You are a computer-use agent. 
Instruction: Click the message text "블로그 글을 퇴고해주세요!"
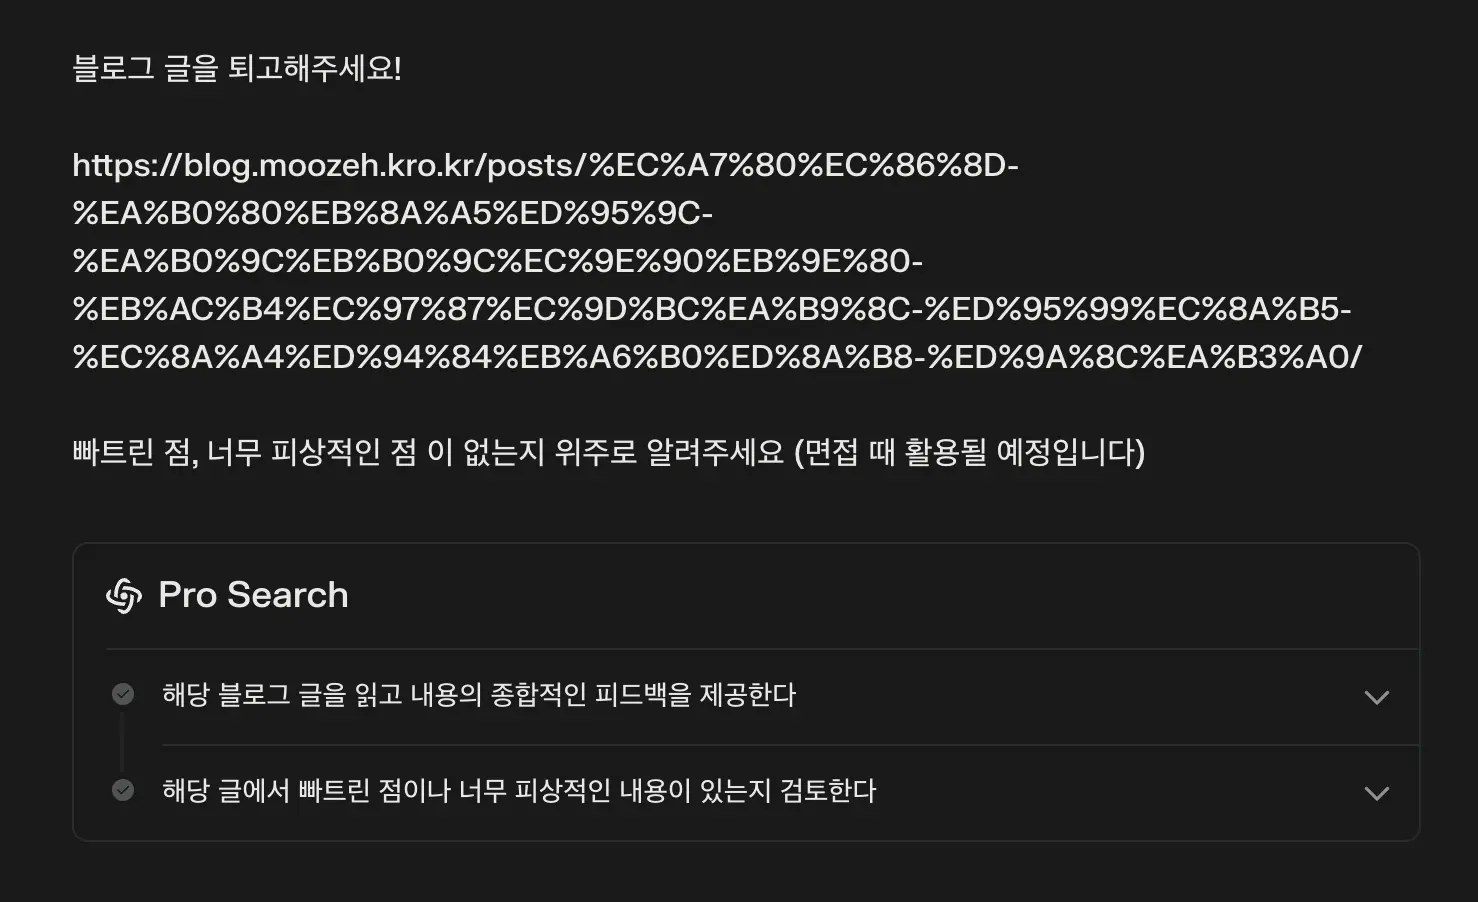[x=237, y=69]
